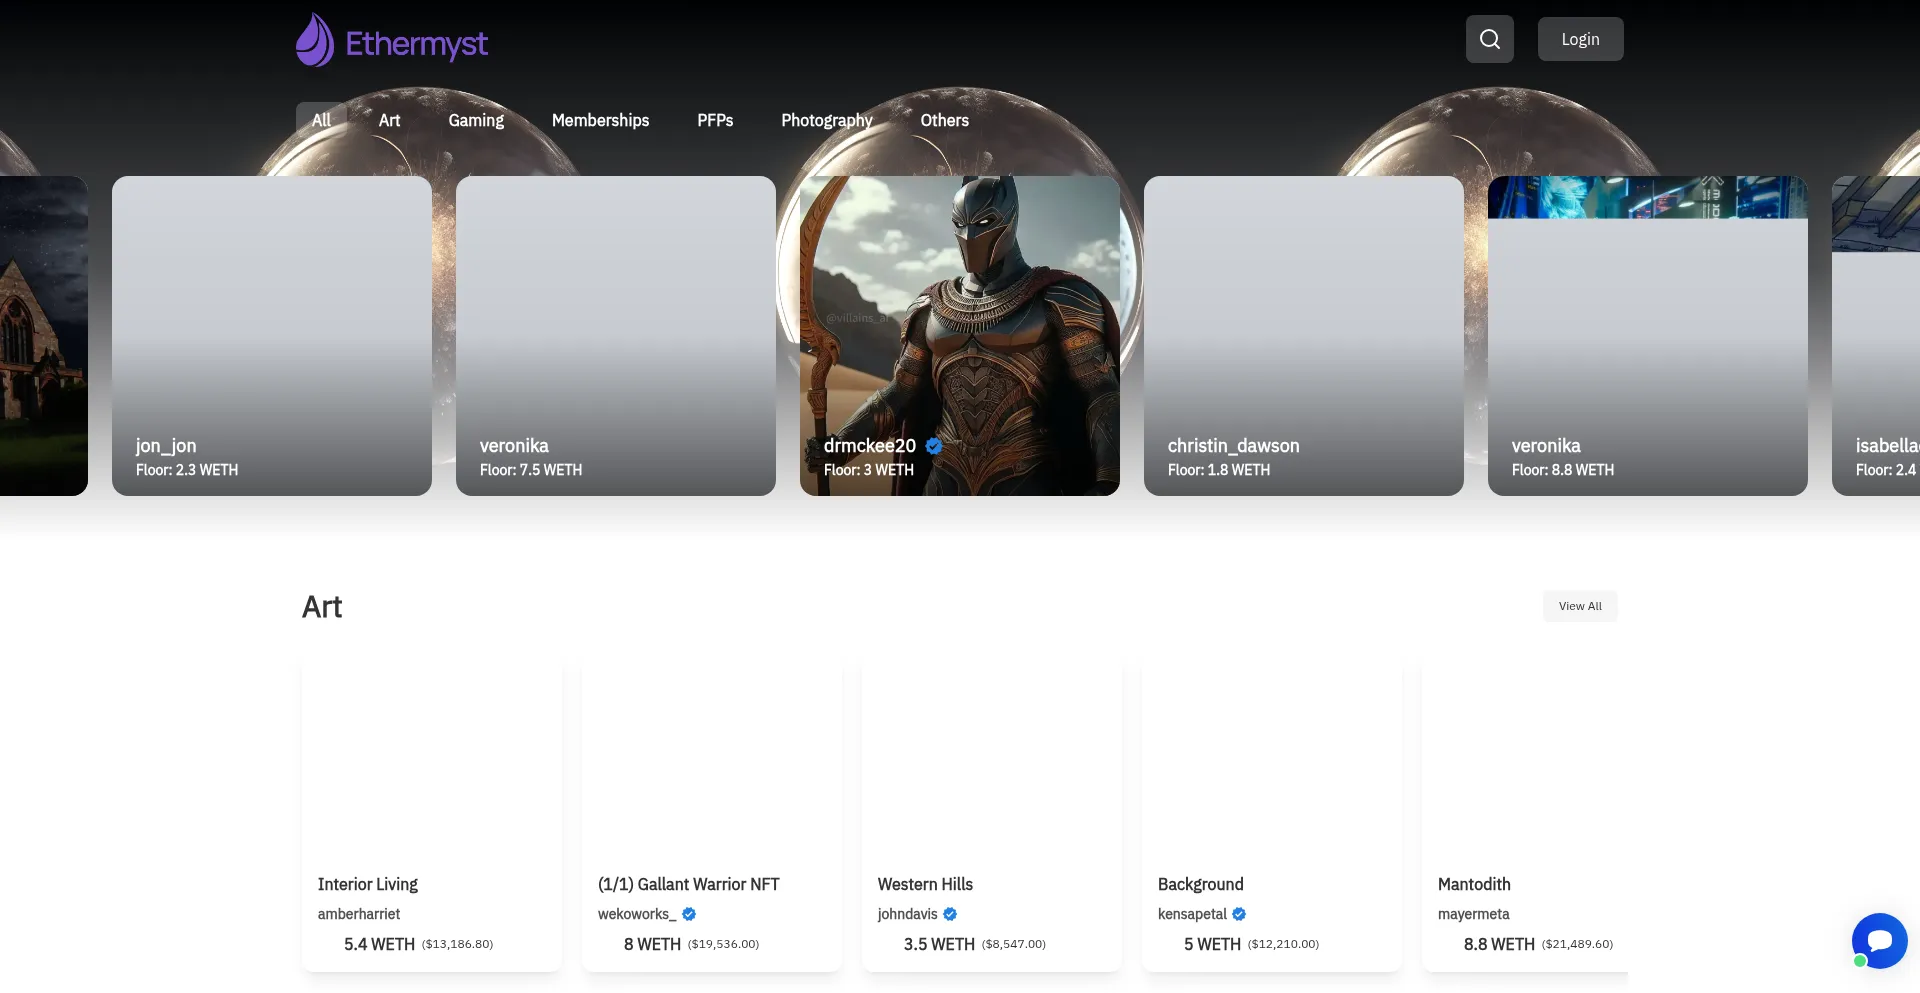The image size is (1920, 993).
Task: Switch to the Art category tab
Action: click(389, 120)
